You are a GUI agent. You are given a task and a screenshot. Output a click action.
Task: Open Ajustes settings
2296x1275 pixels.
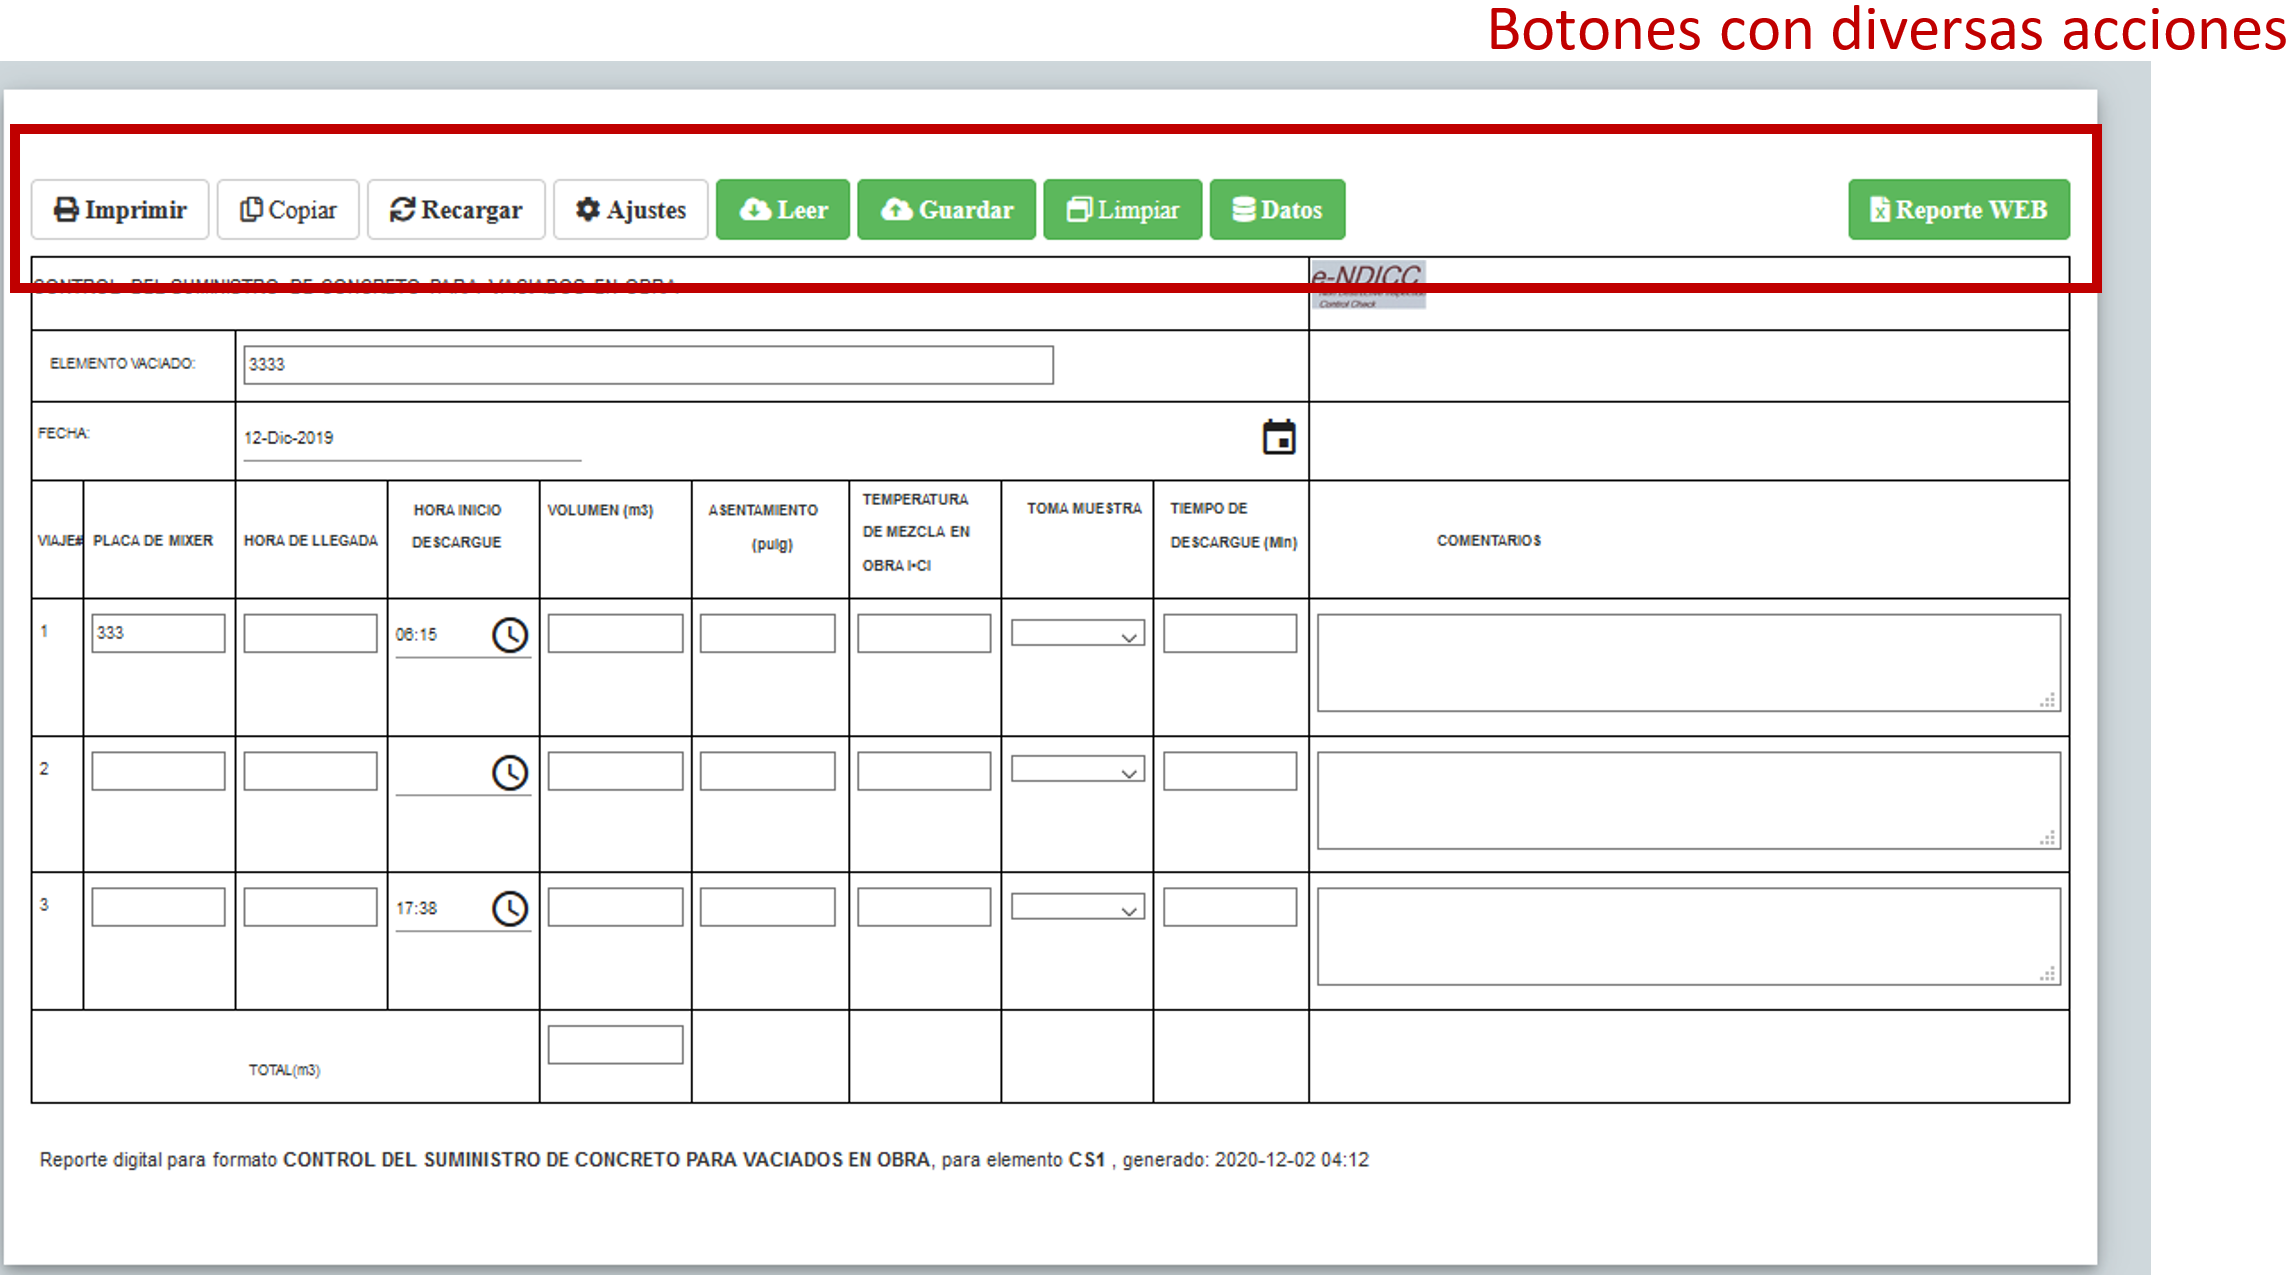pyautogui.click(x=631, y=210)
